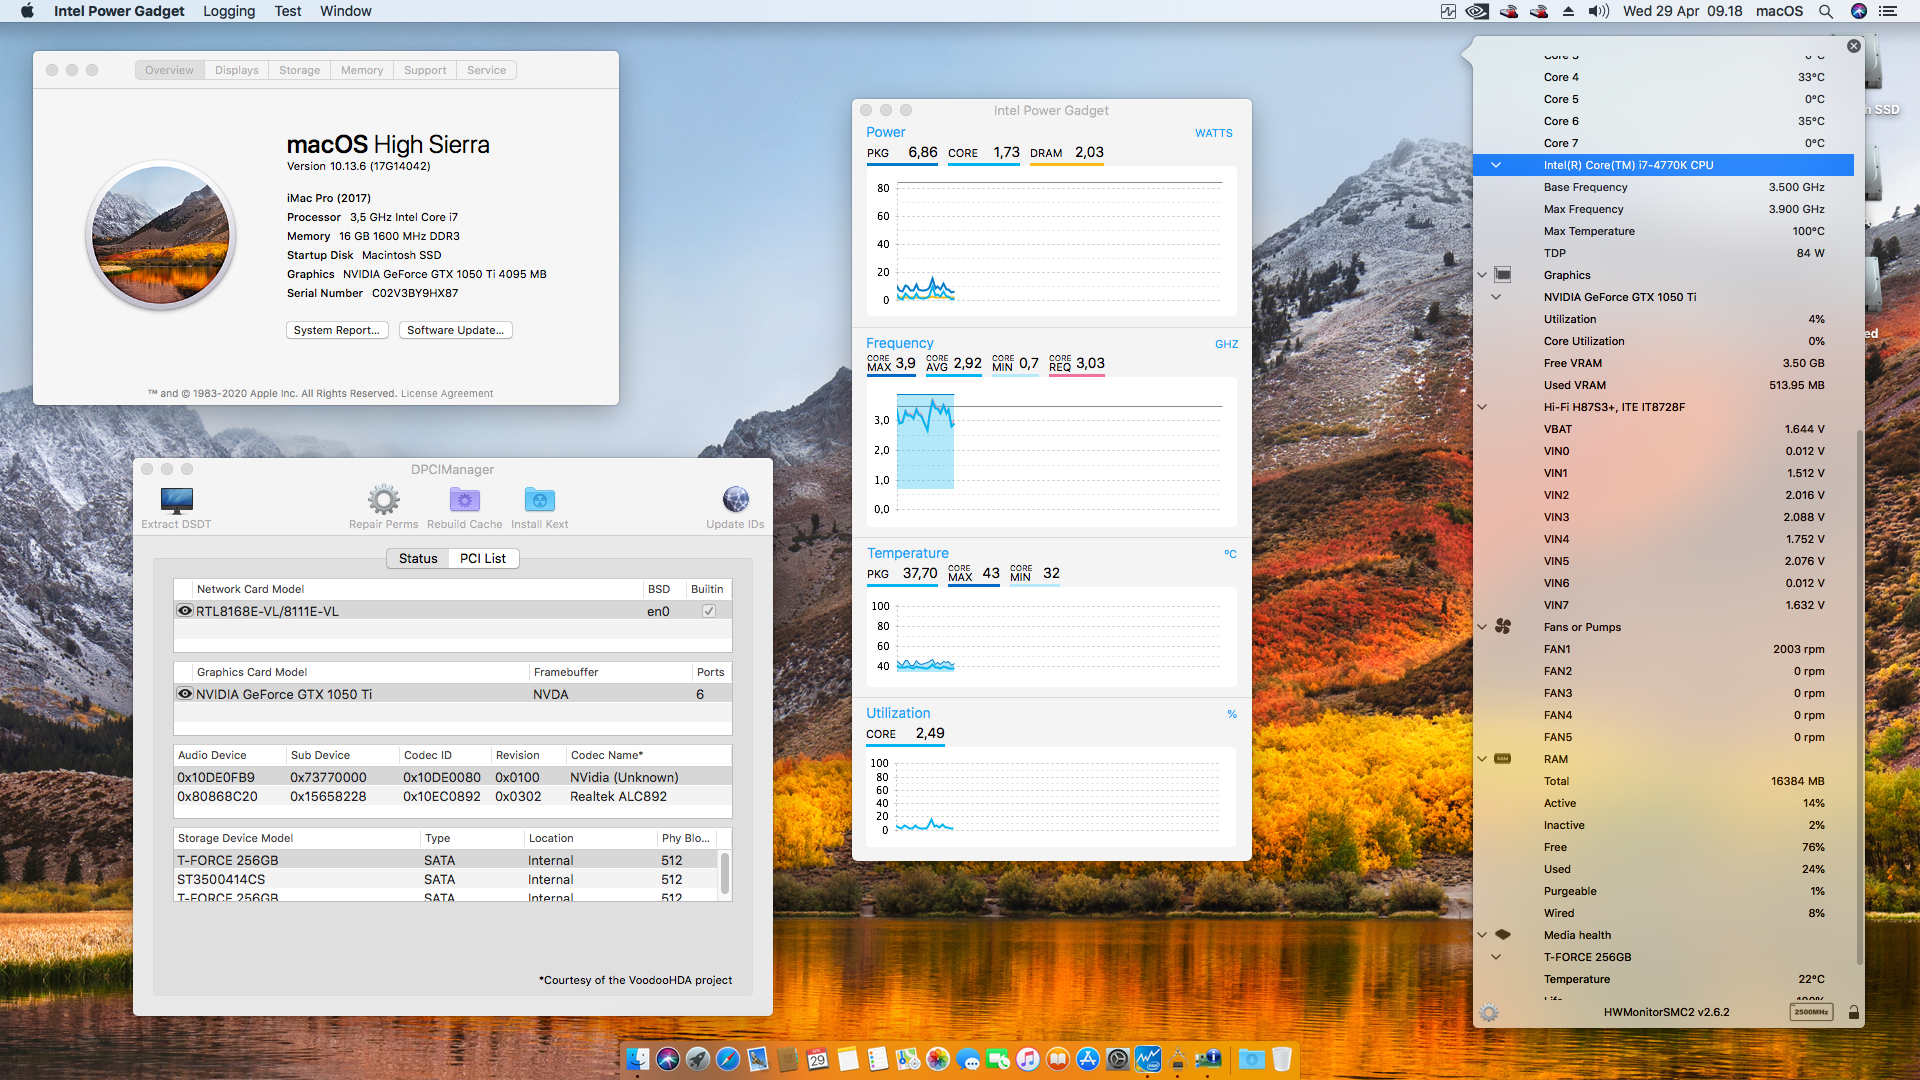Open Spotlight search in menu bar
The height and width of the screenshot is (1080, 1920).
click(1826, 11)
